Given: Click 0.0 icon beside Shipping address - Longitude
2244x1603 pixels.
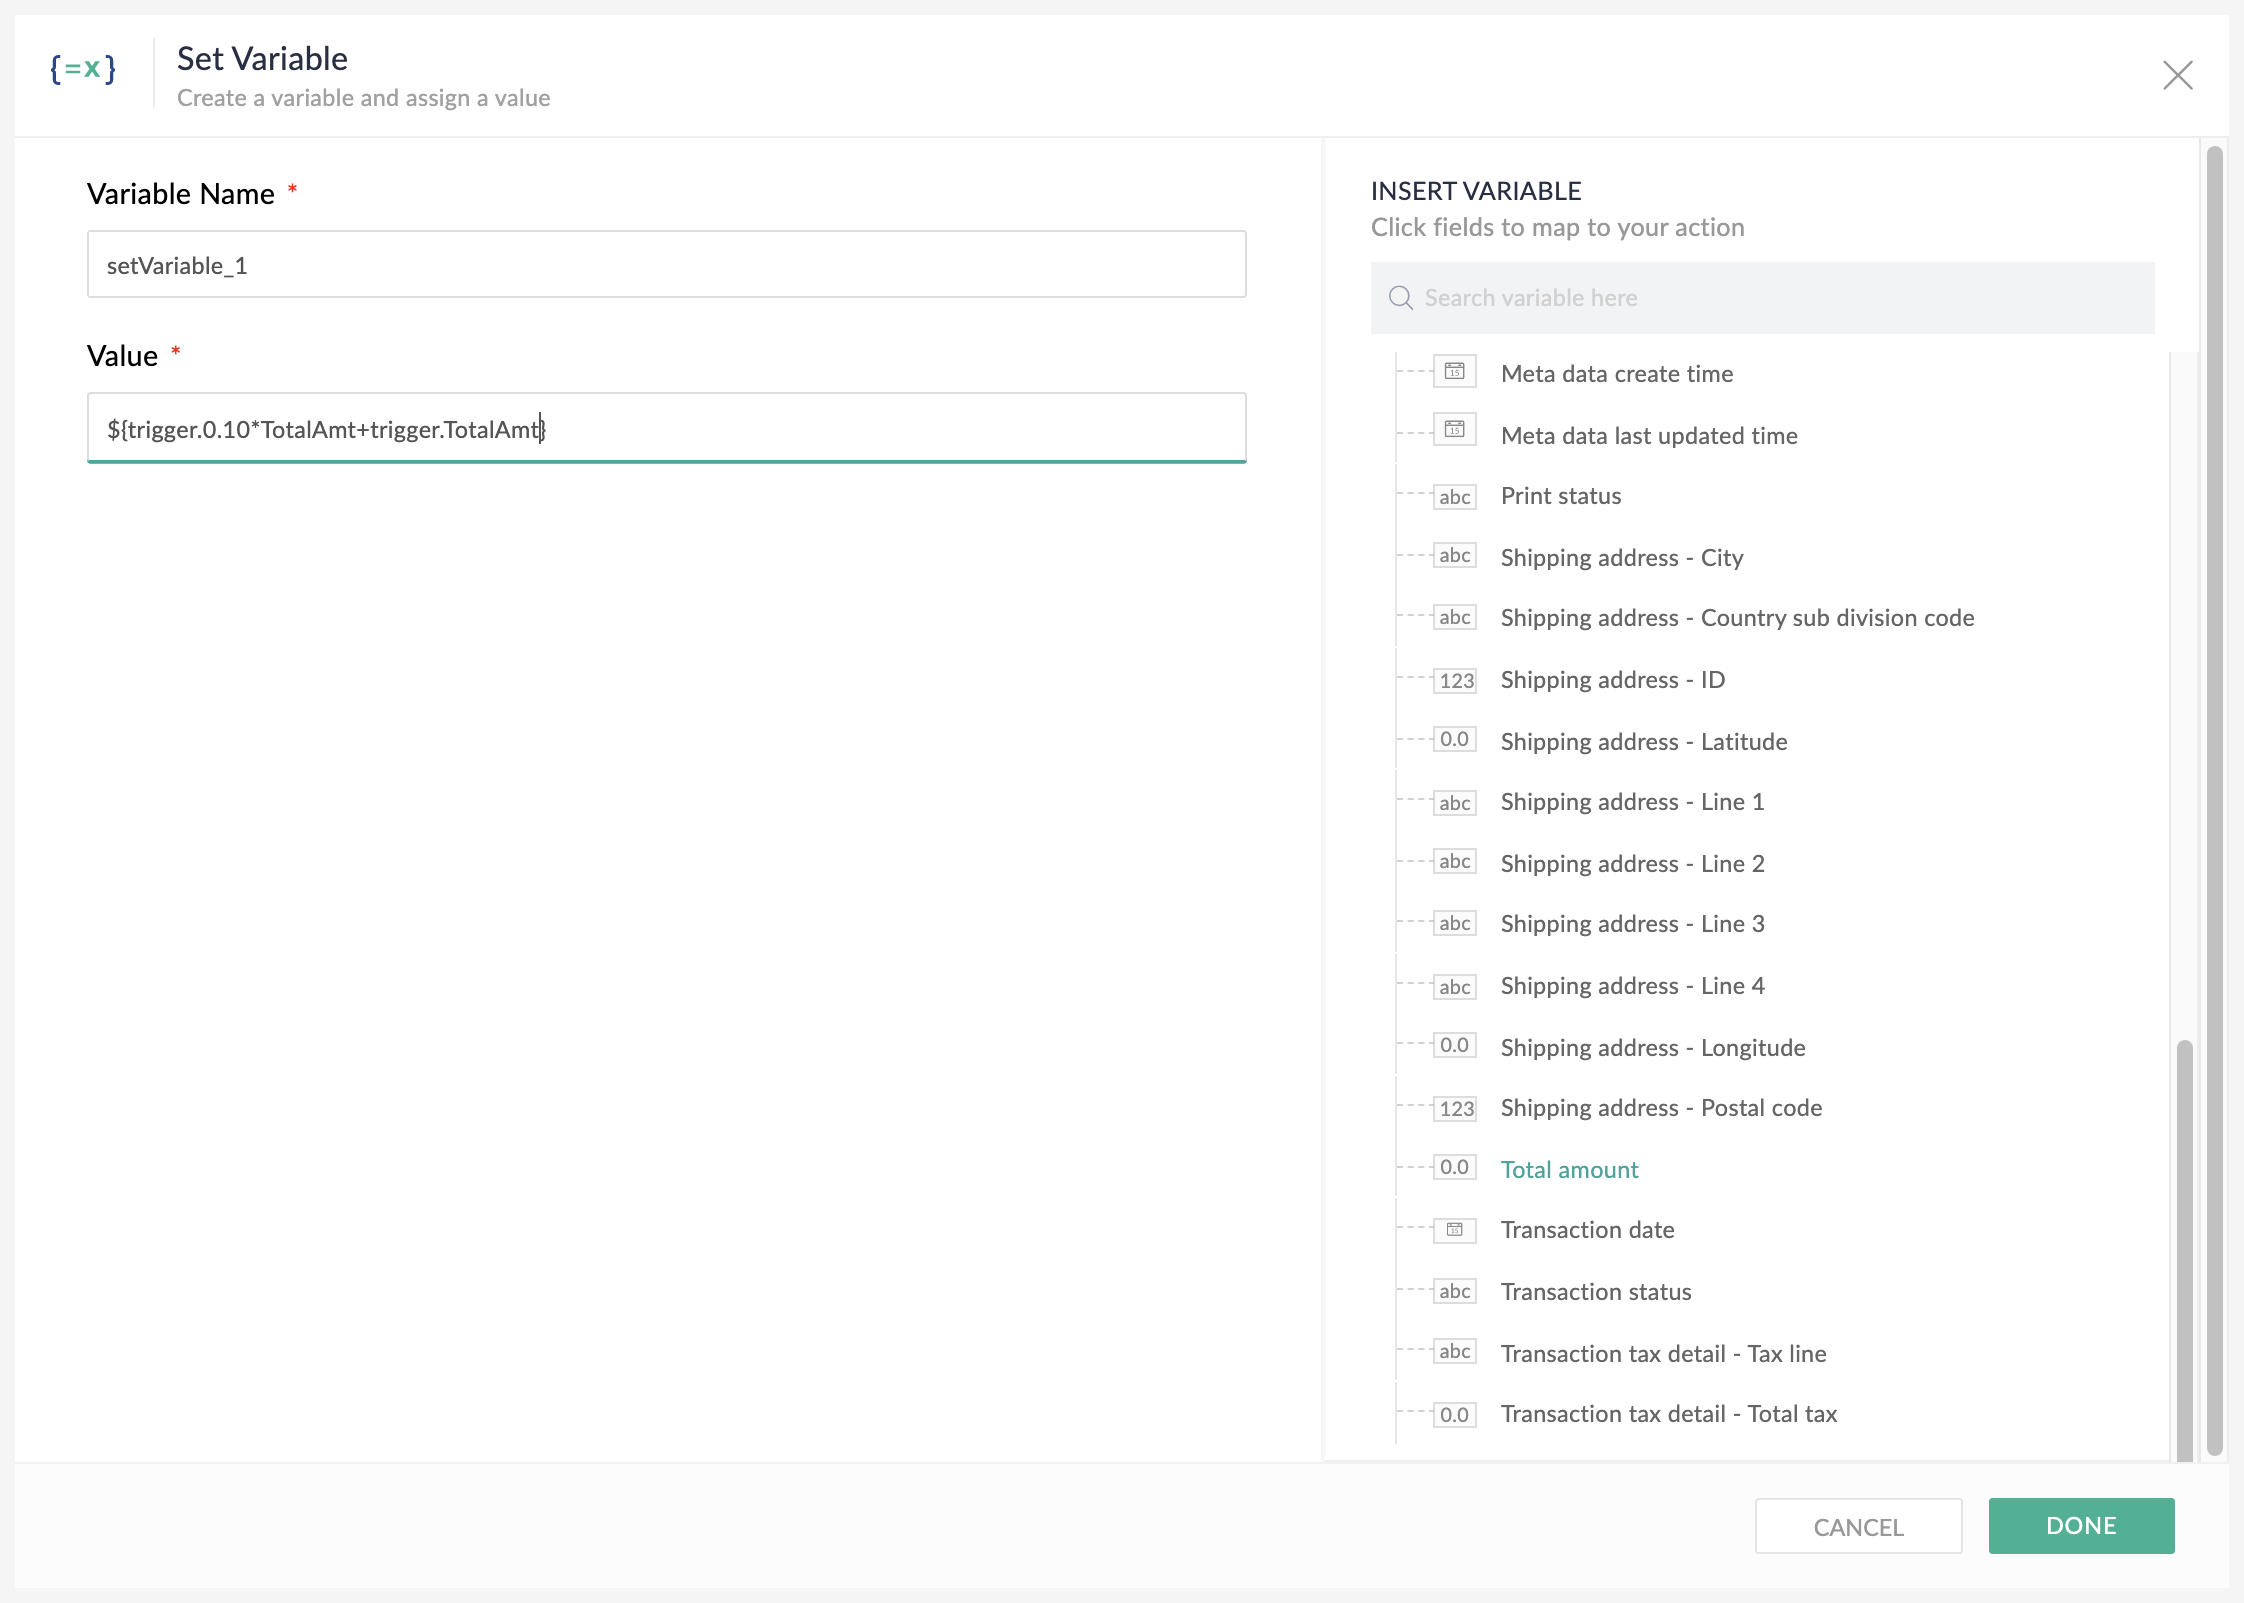Looking at the screenshot, I should click(1455, 1046).
